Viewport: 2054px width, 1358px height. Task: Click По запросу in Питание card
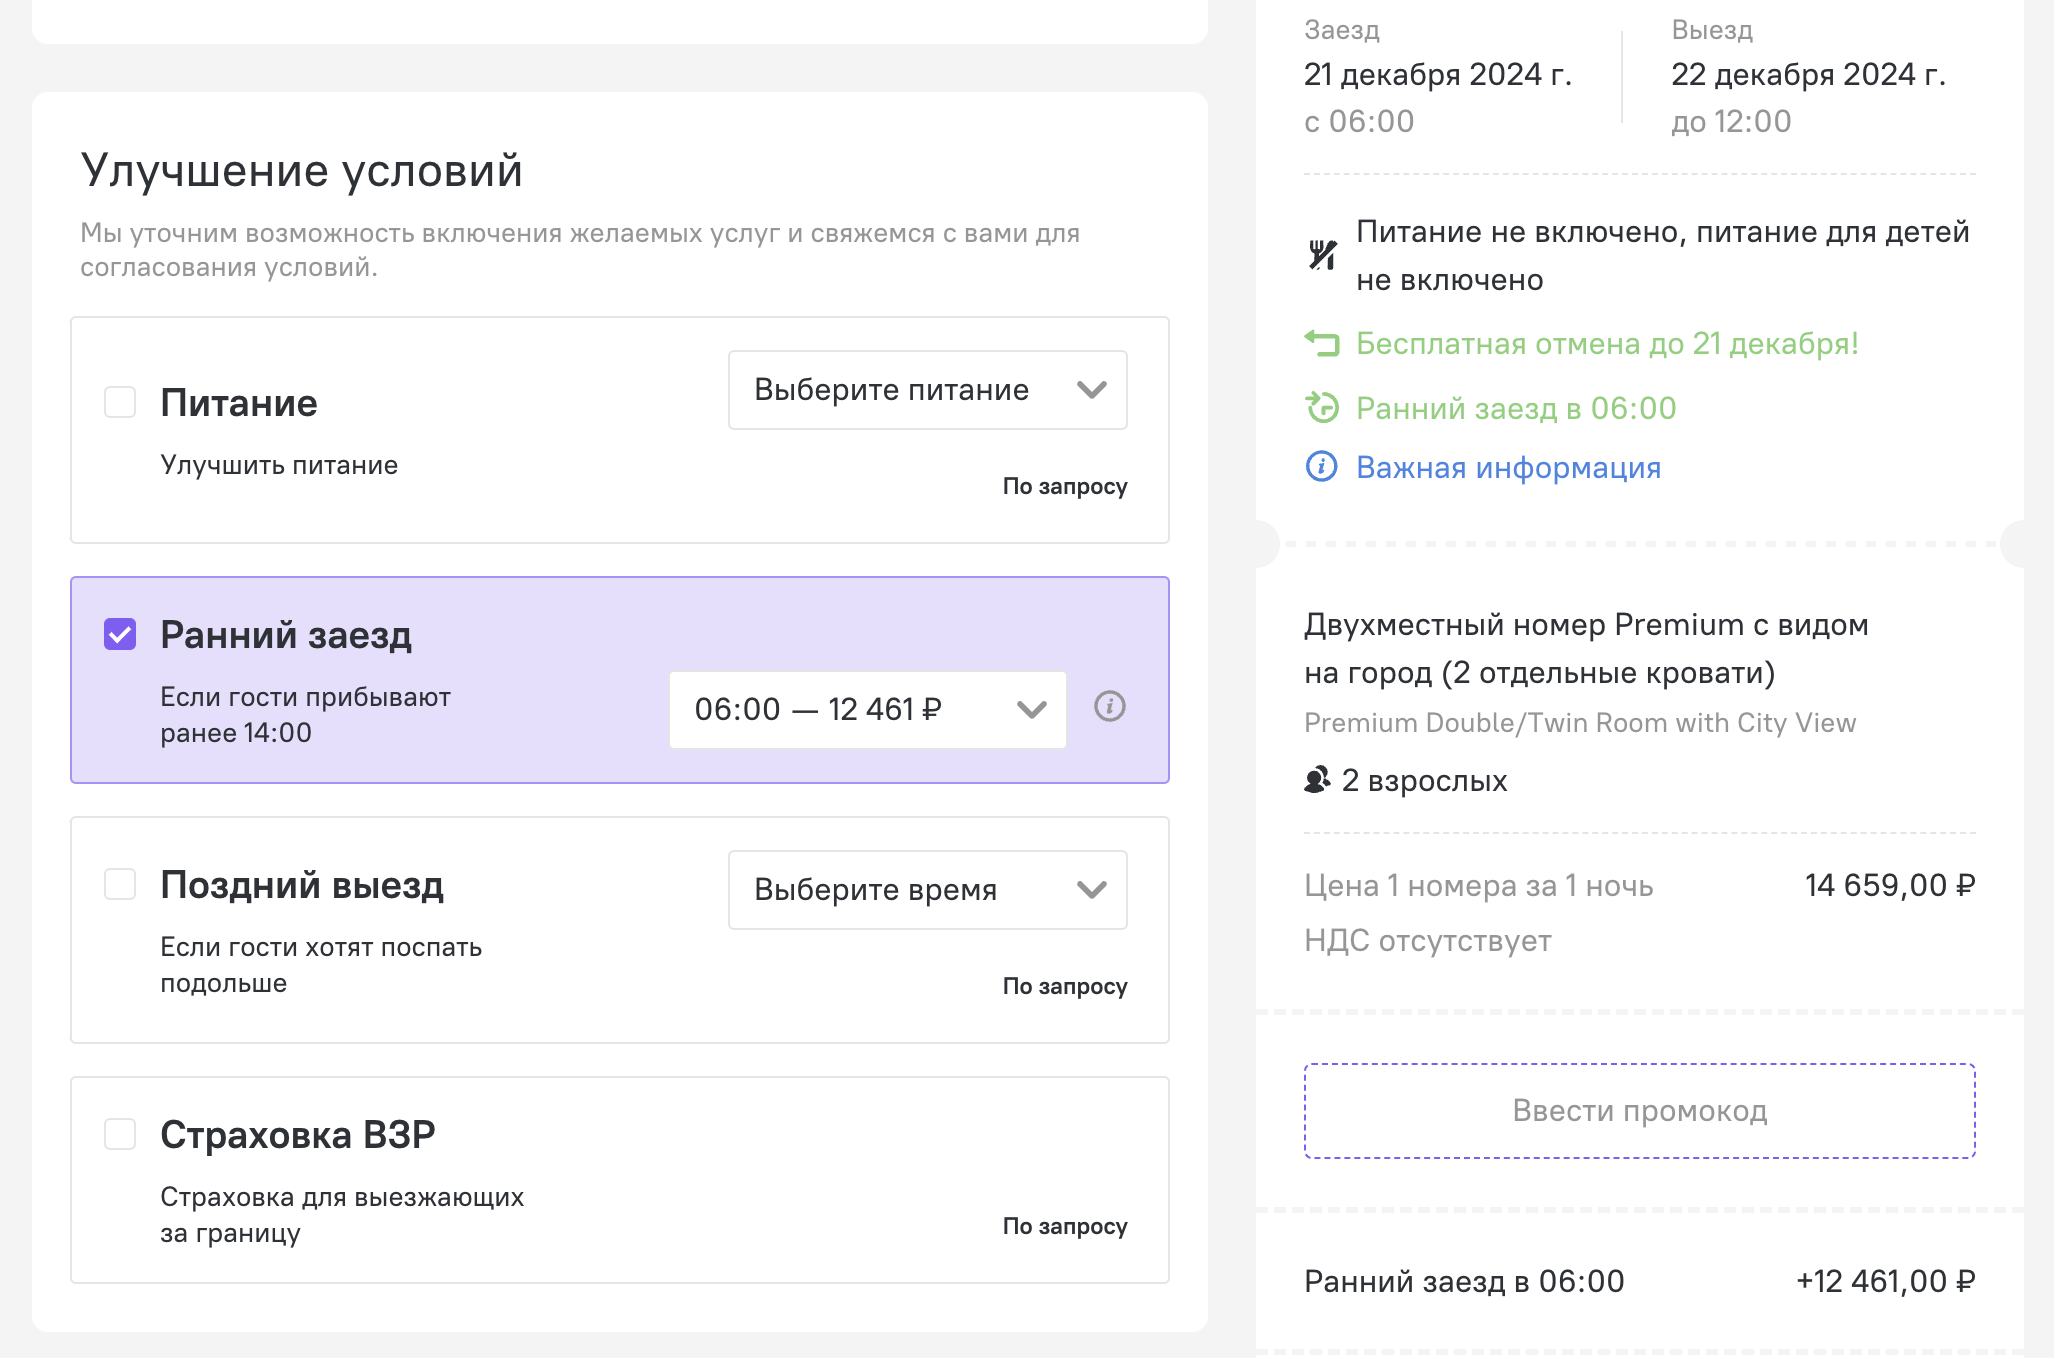(1065, 486)
